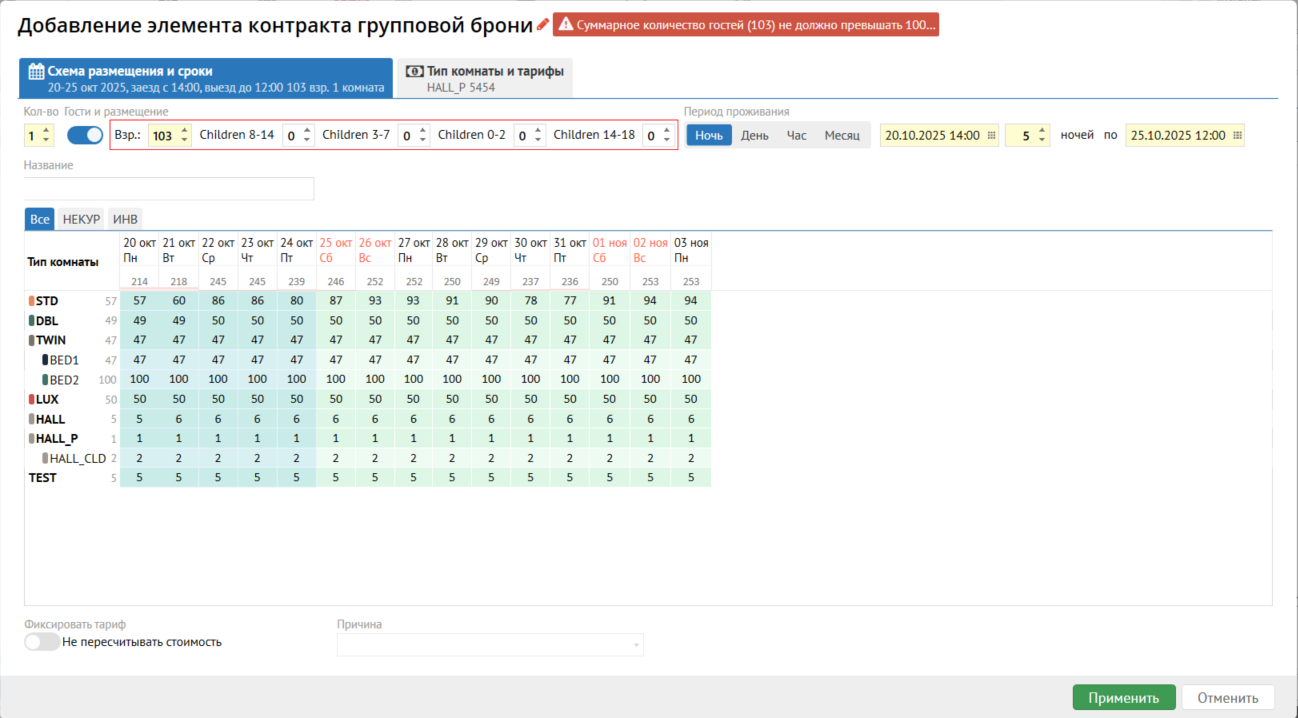Click the 03 ноя Пн column header

[691, 250]
